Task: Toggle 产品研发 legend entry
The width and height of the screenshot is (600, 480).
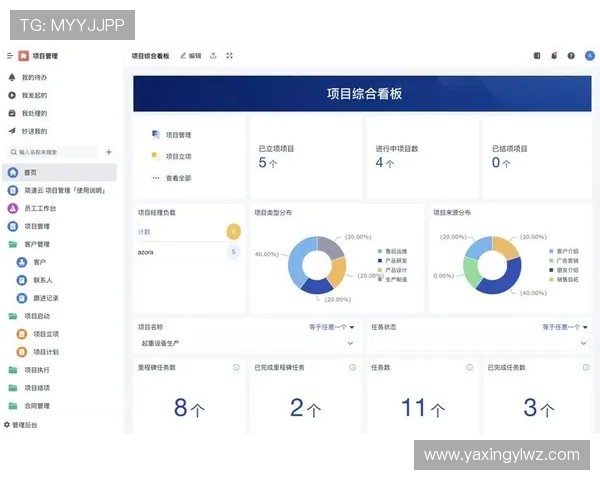Action: [392, 261]
